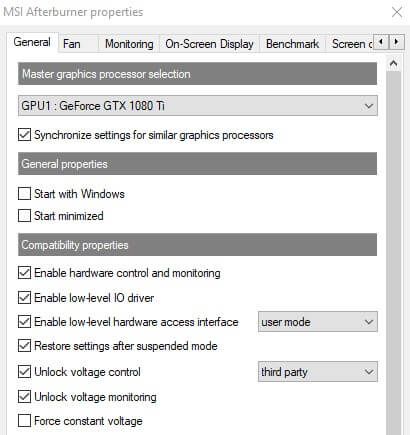Open the master GPU selection dropdown

[198, 106]
